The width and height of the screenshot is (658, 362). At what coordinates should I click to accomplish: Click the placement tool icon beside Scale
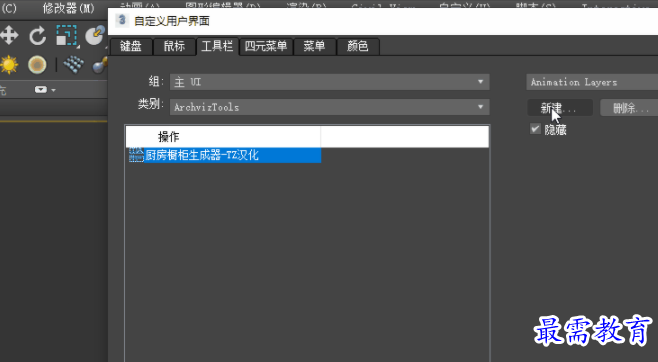pos(95,35)
